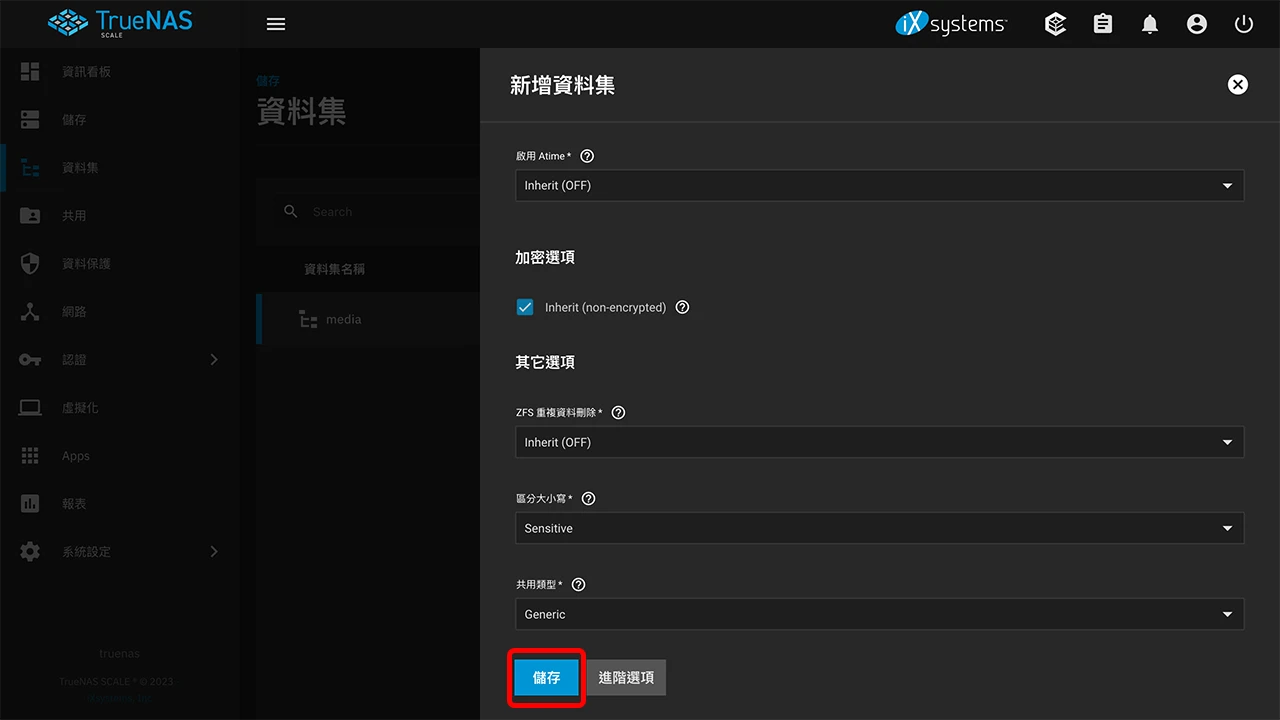
Task: Select 虛擬化 from the sidebar menu
Action: coord(30,407)
